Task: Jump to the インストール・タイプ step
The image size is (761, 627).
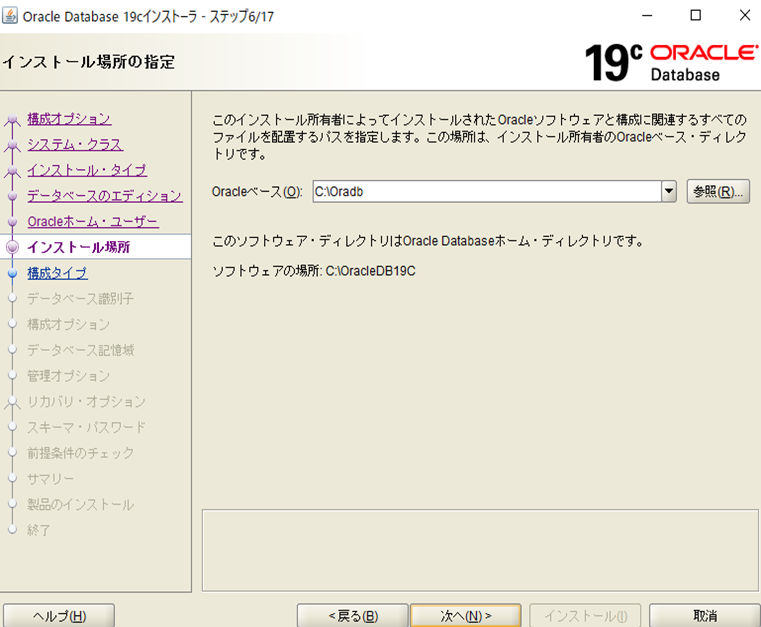Action: 87,170
